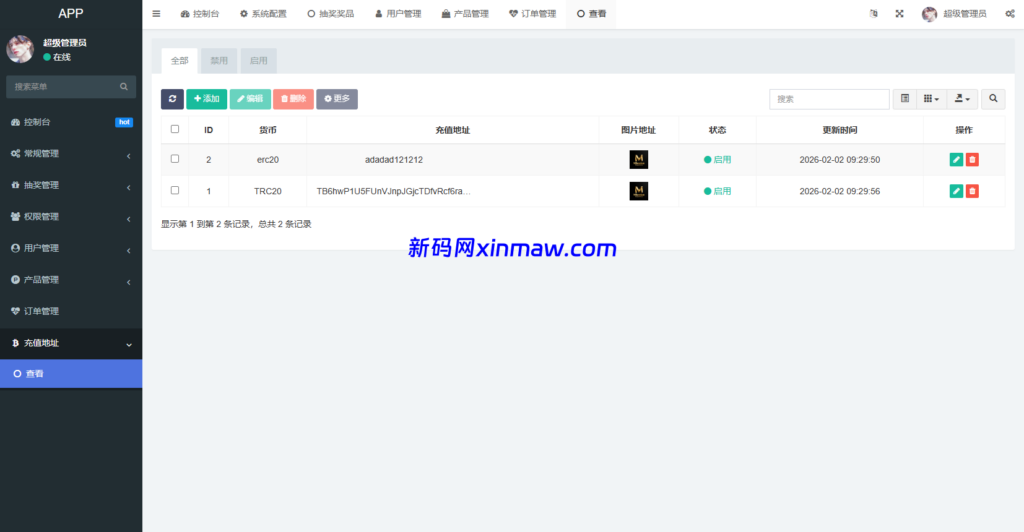Switch to the 禁用 filter tab
This screenshot has width=1024, height=532.
[x=219, y=61]
